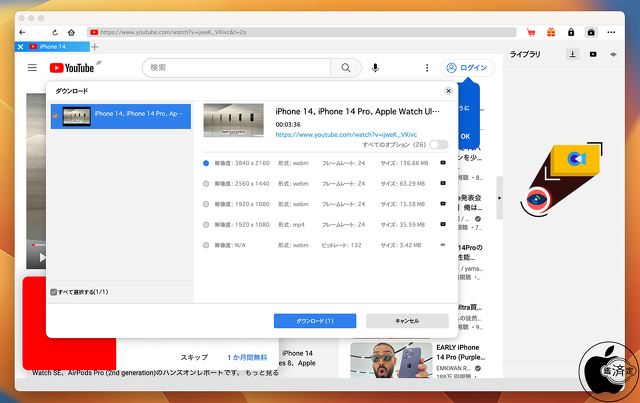Viewport: 640px width, 403px height.
Task: Select 1920 x 1080 webm option
Action: pyautogui.click(x=206, y=204)
